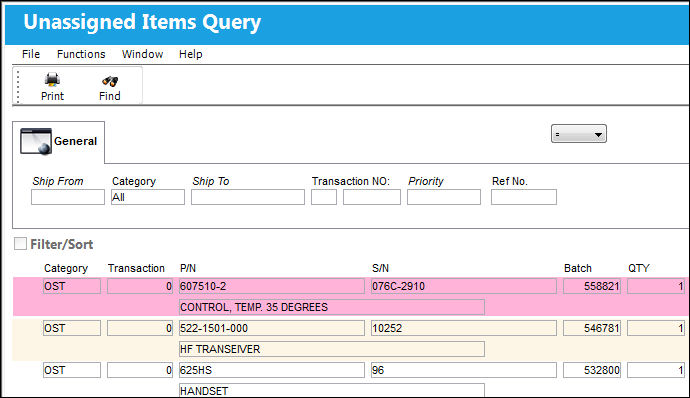This screenshot has height=398, width=690.
Task: Select the General tab
Action: (59, 142)
